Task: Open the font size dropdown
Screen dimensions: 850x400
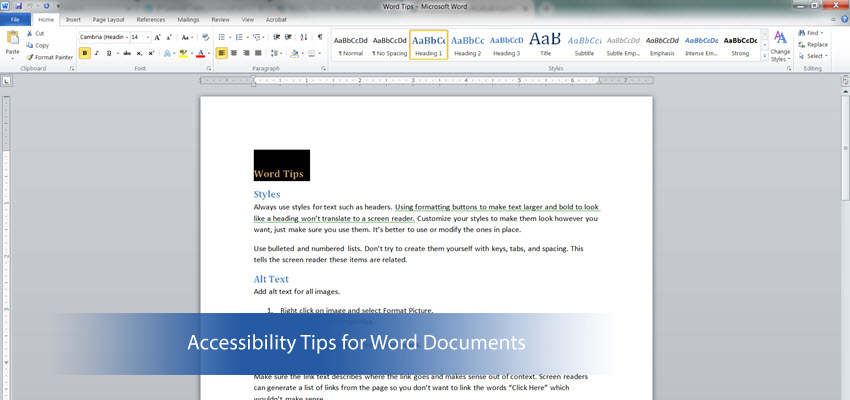Action: (148, 37)
